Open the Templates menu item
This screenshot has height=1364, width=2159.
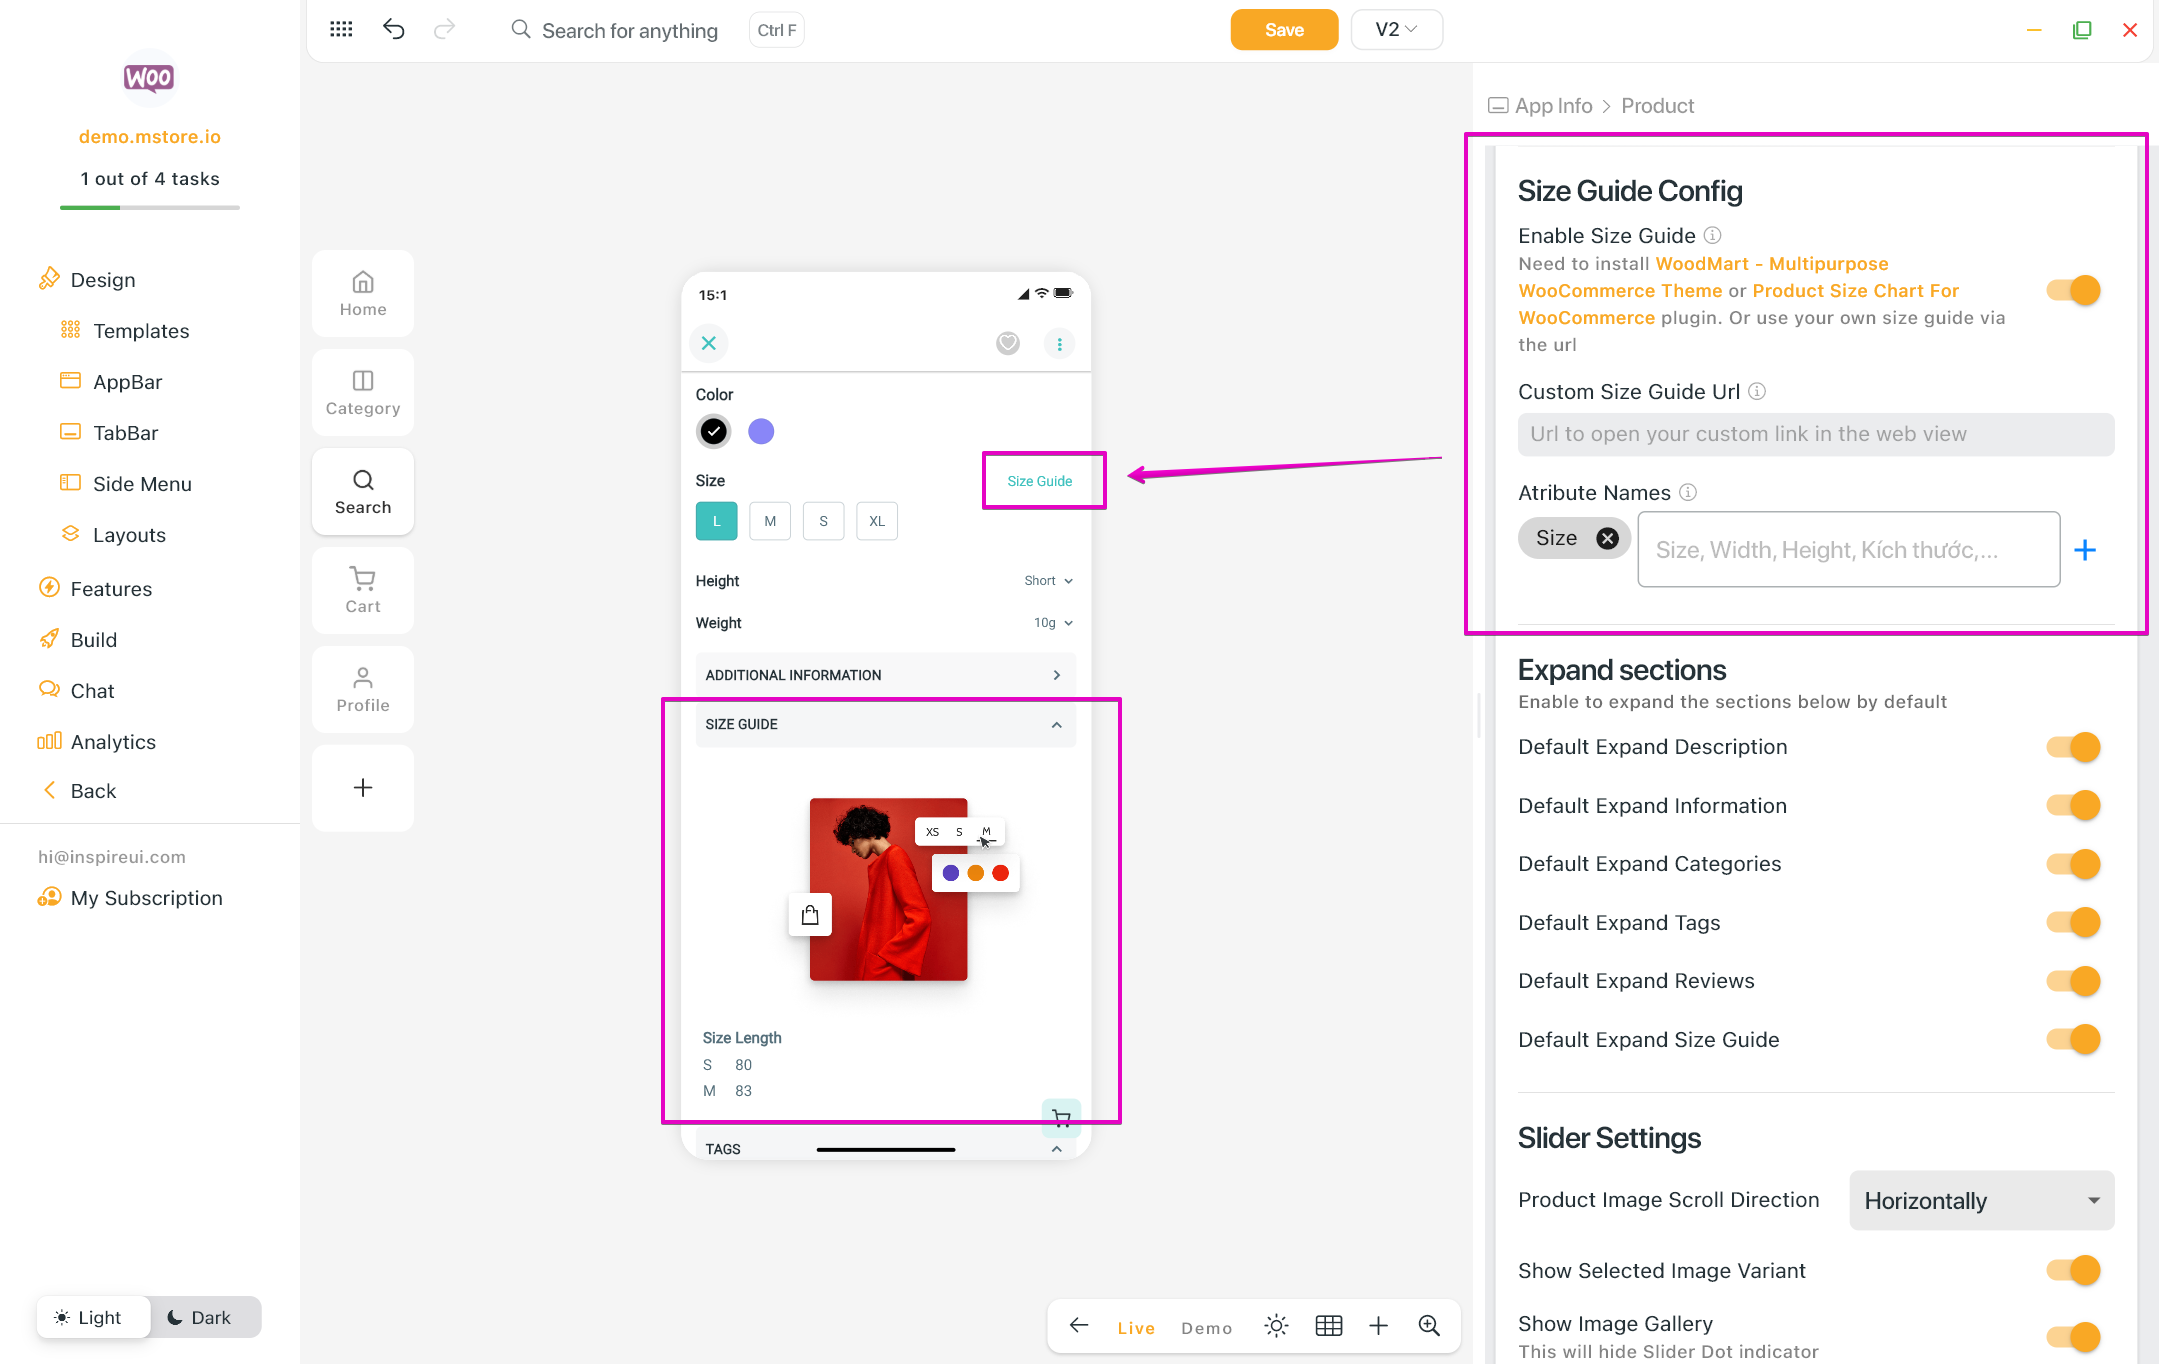[x=141, y=331]
